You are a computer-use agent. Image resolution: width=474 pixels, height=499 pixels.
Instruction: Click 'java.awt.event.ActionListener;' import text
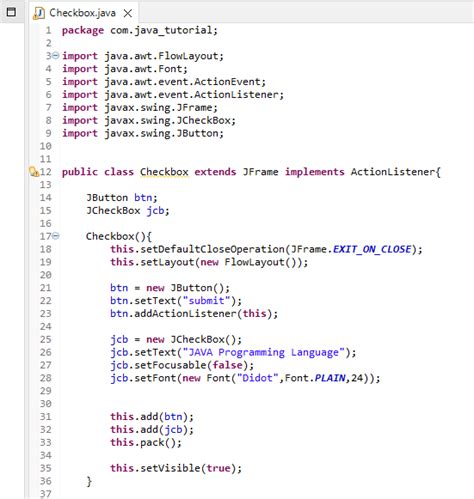194,95
